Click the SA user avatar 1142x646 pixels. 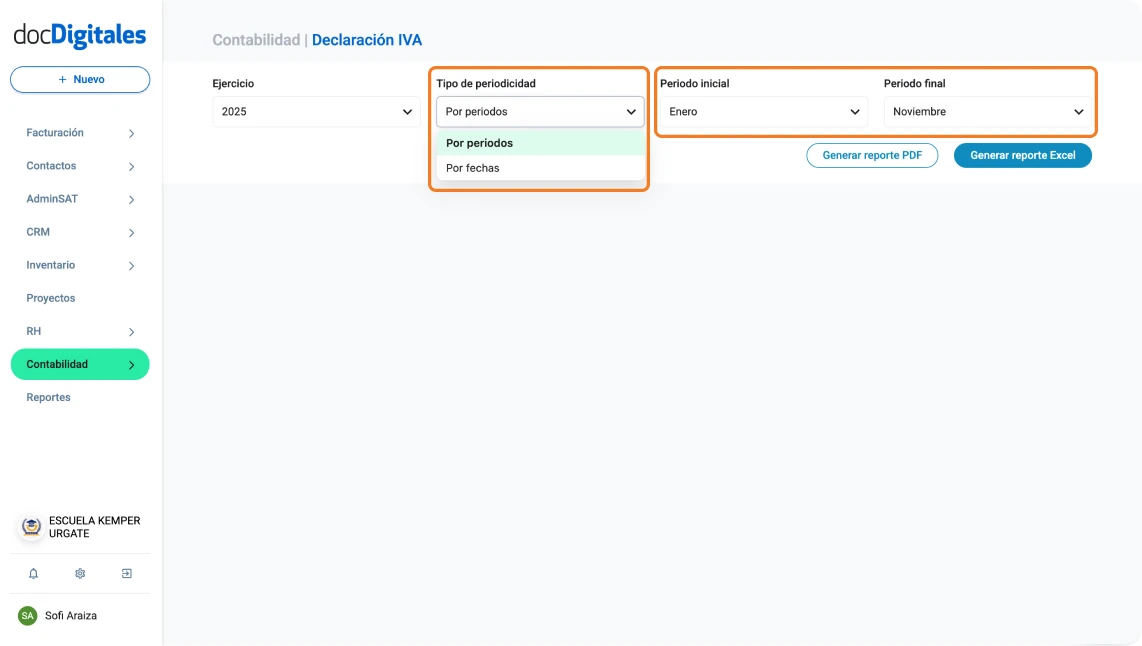click(28, 616)
